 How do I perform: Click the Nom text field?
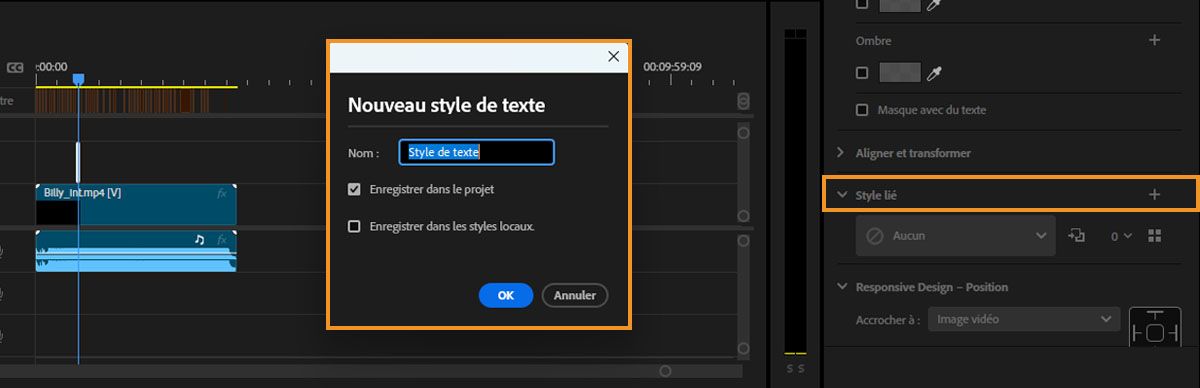(476, 152)
